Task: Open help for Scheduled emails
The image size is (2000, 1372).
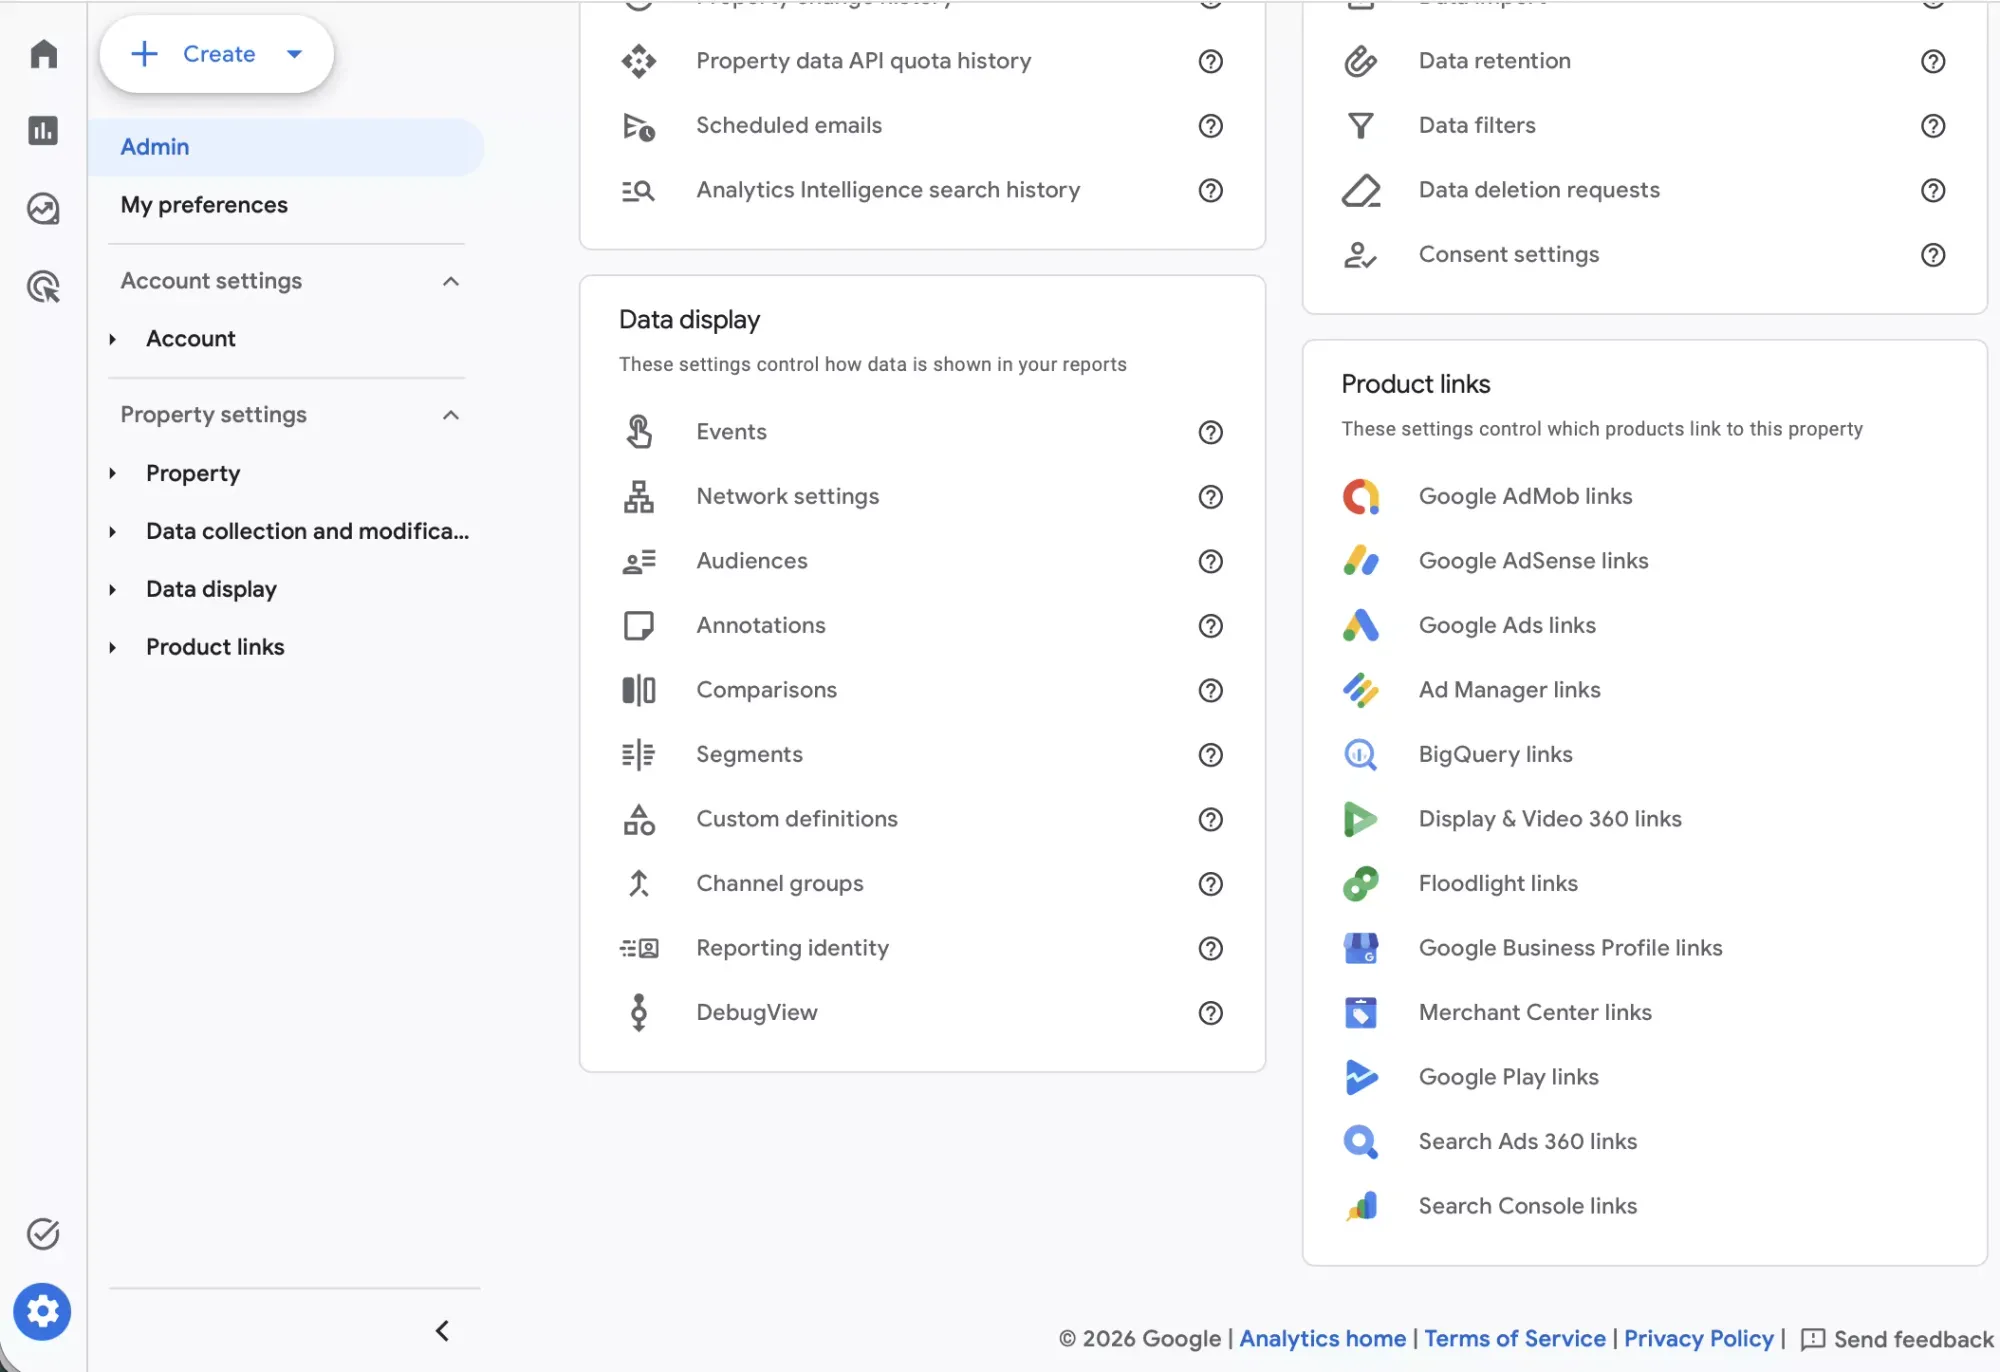Action: 1211,126
